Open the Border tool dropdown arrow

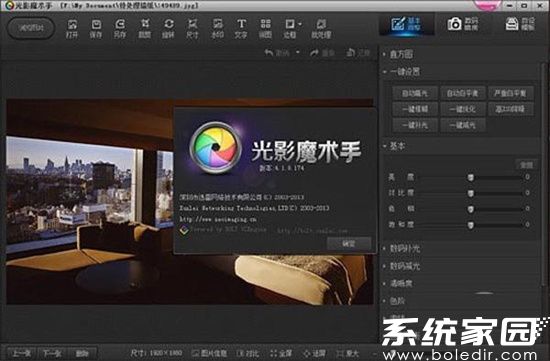coord(300,24)
